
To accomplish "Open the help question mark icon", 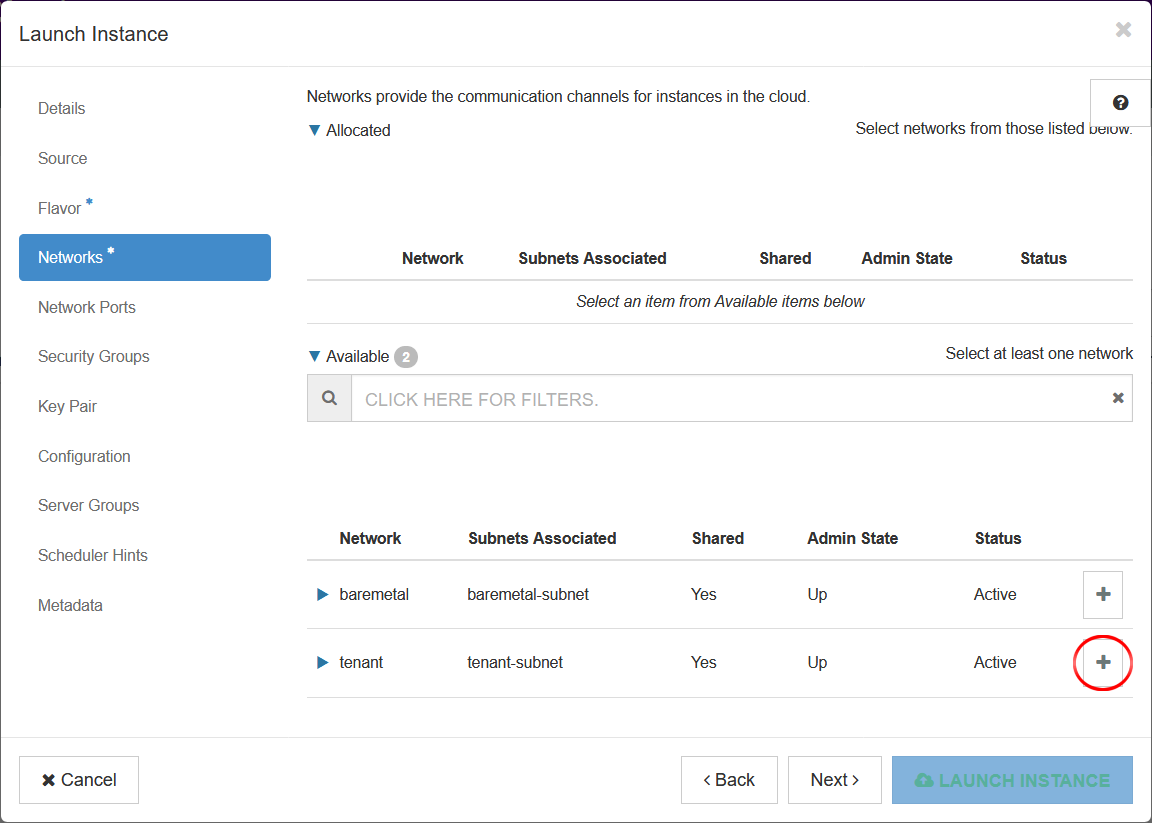I will [1120, 103].
